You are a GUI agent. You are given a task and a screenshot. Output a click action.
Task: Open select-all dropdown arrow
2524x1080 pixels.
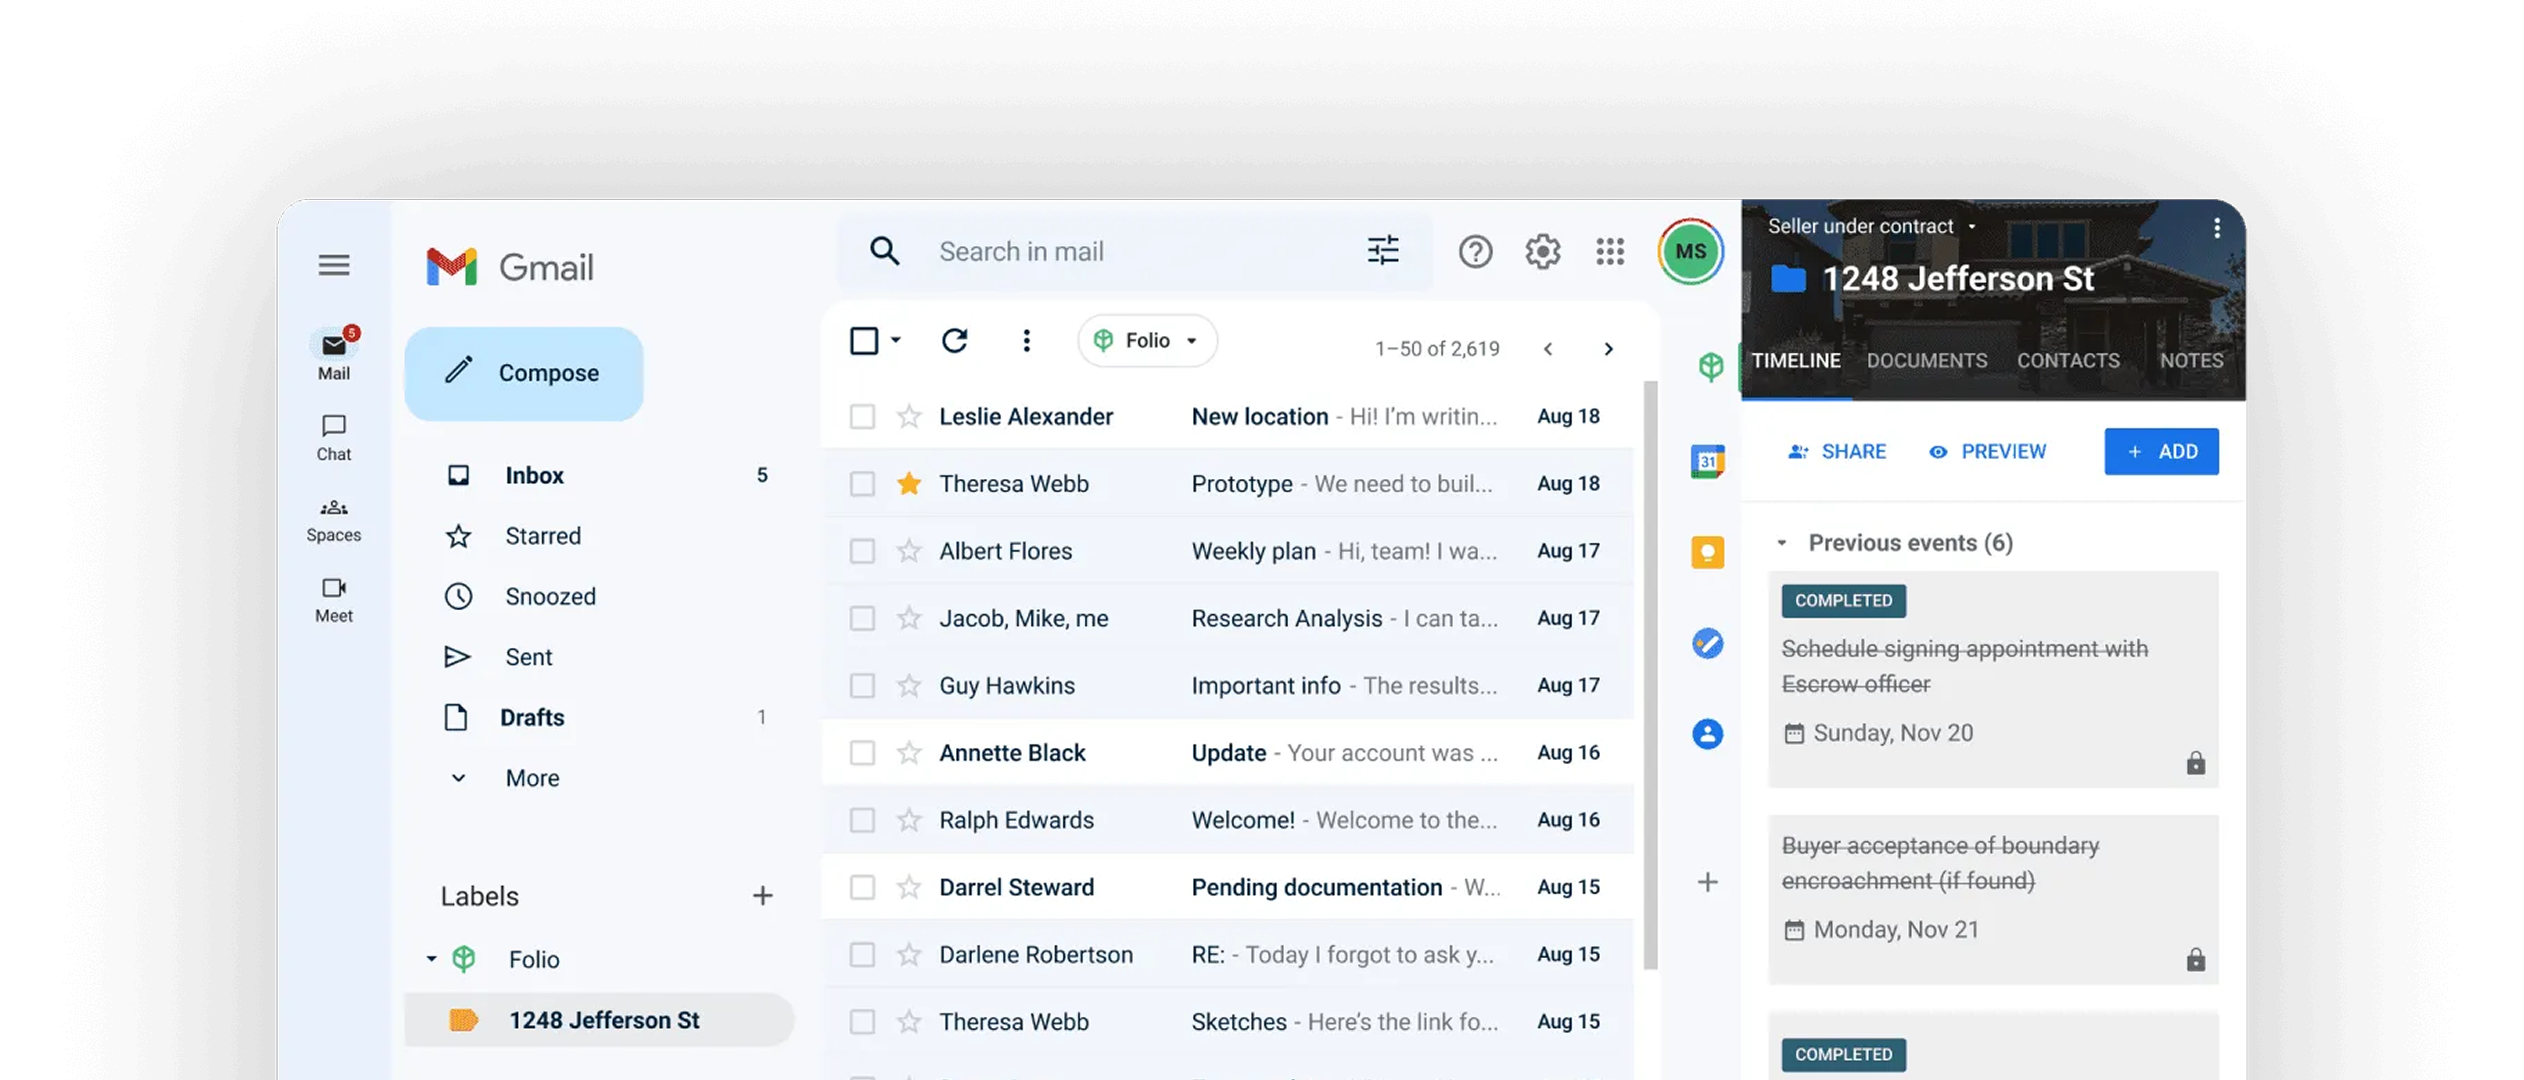coord(896,340)
